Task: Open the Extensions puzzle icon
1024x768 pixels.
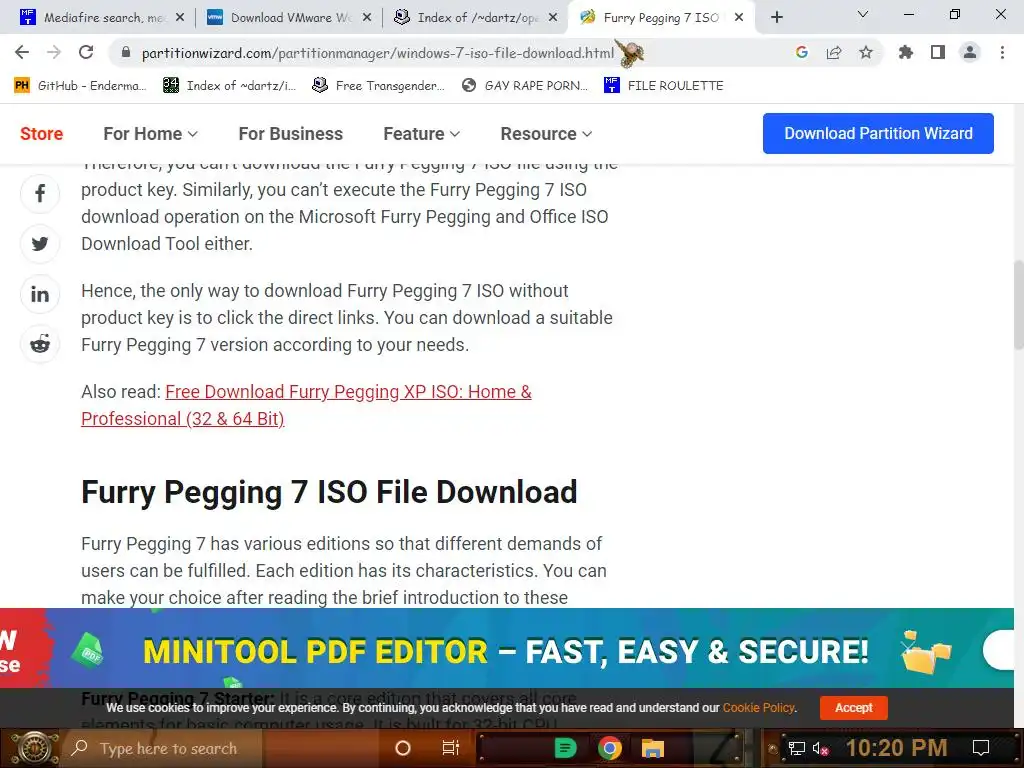Action: click(x=906, y=52)
